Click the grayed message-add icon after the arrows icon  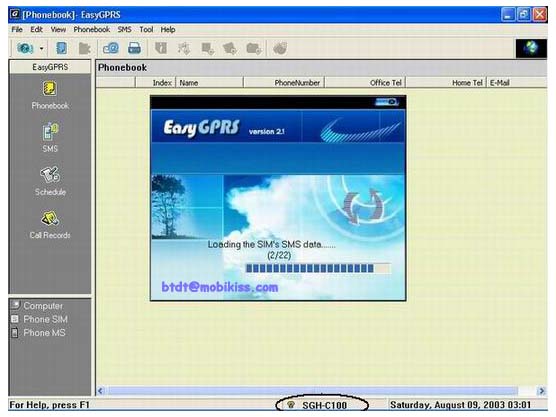coord(207,48)
